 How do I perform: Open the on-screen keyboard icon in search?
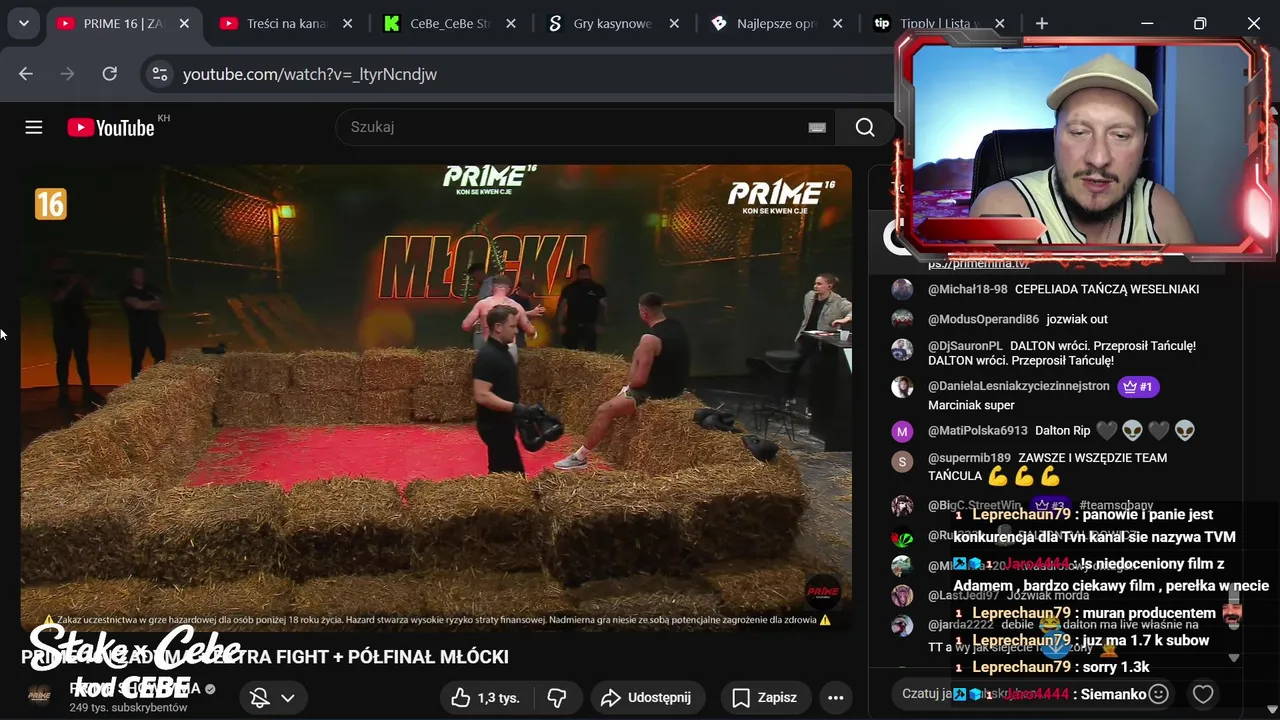coord(817,127)
